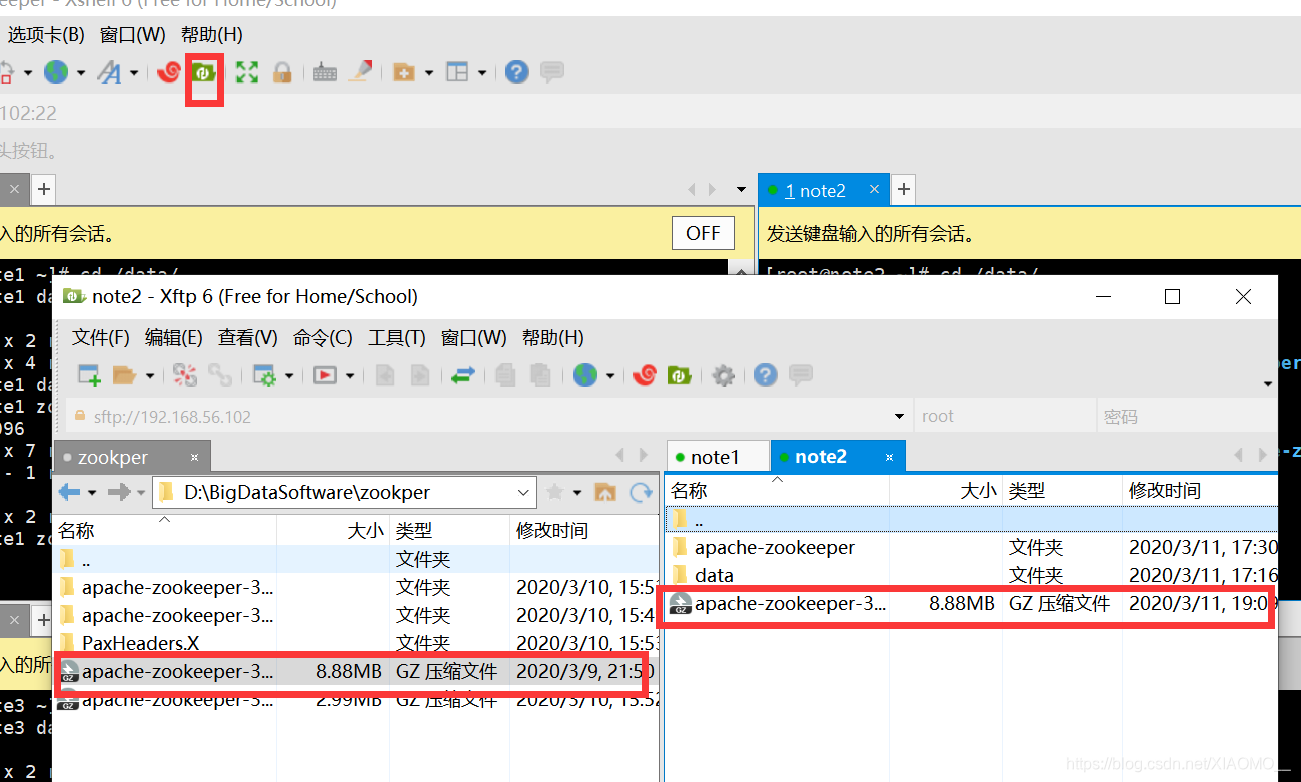The image size is (1301, 782).
Task: Click the Xshell globe encoding icon
Action: pyautogui.click(x=56, y=72)
